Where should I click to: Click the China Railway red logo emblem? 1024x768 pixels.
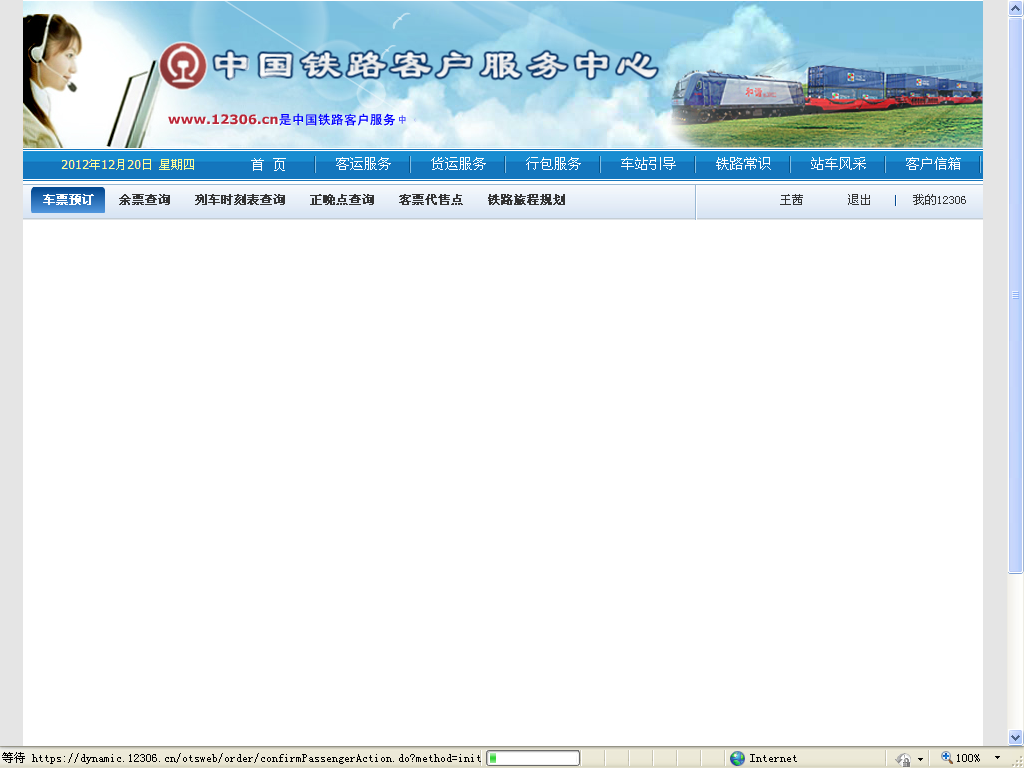coord(183,65)
